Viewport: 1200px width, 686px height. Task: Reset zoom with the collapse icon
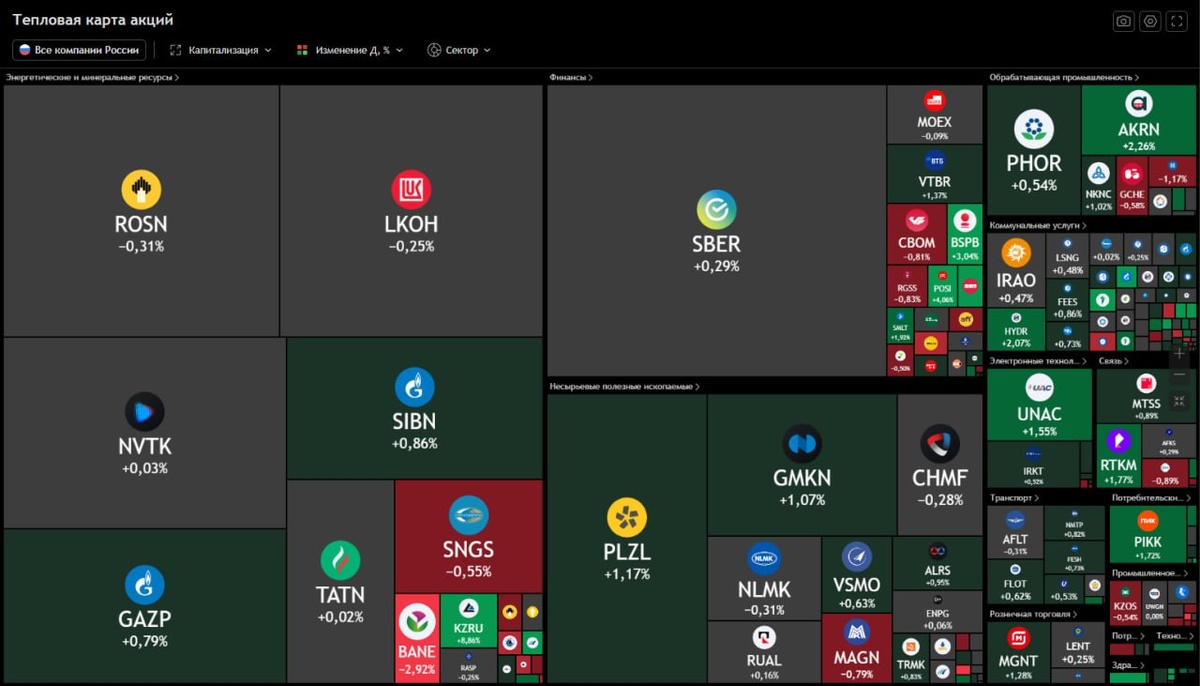[x=1179, y=400]
